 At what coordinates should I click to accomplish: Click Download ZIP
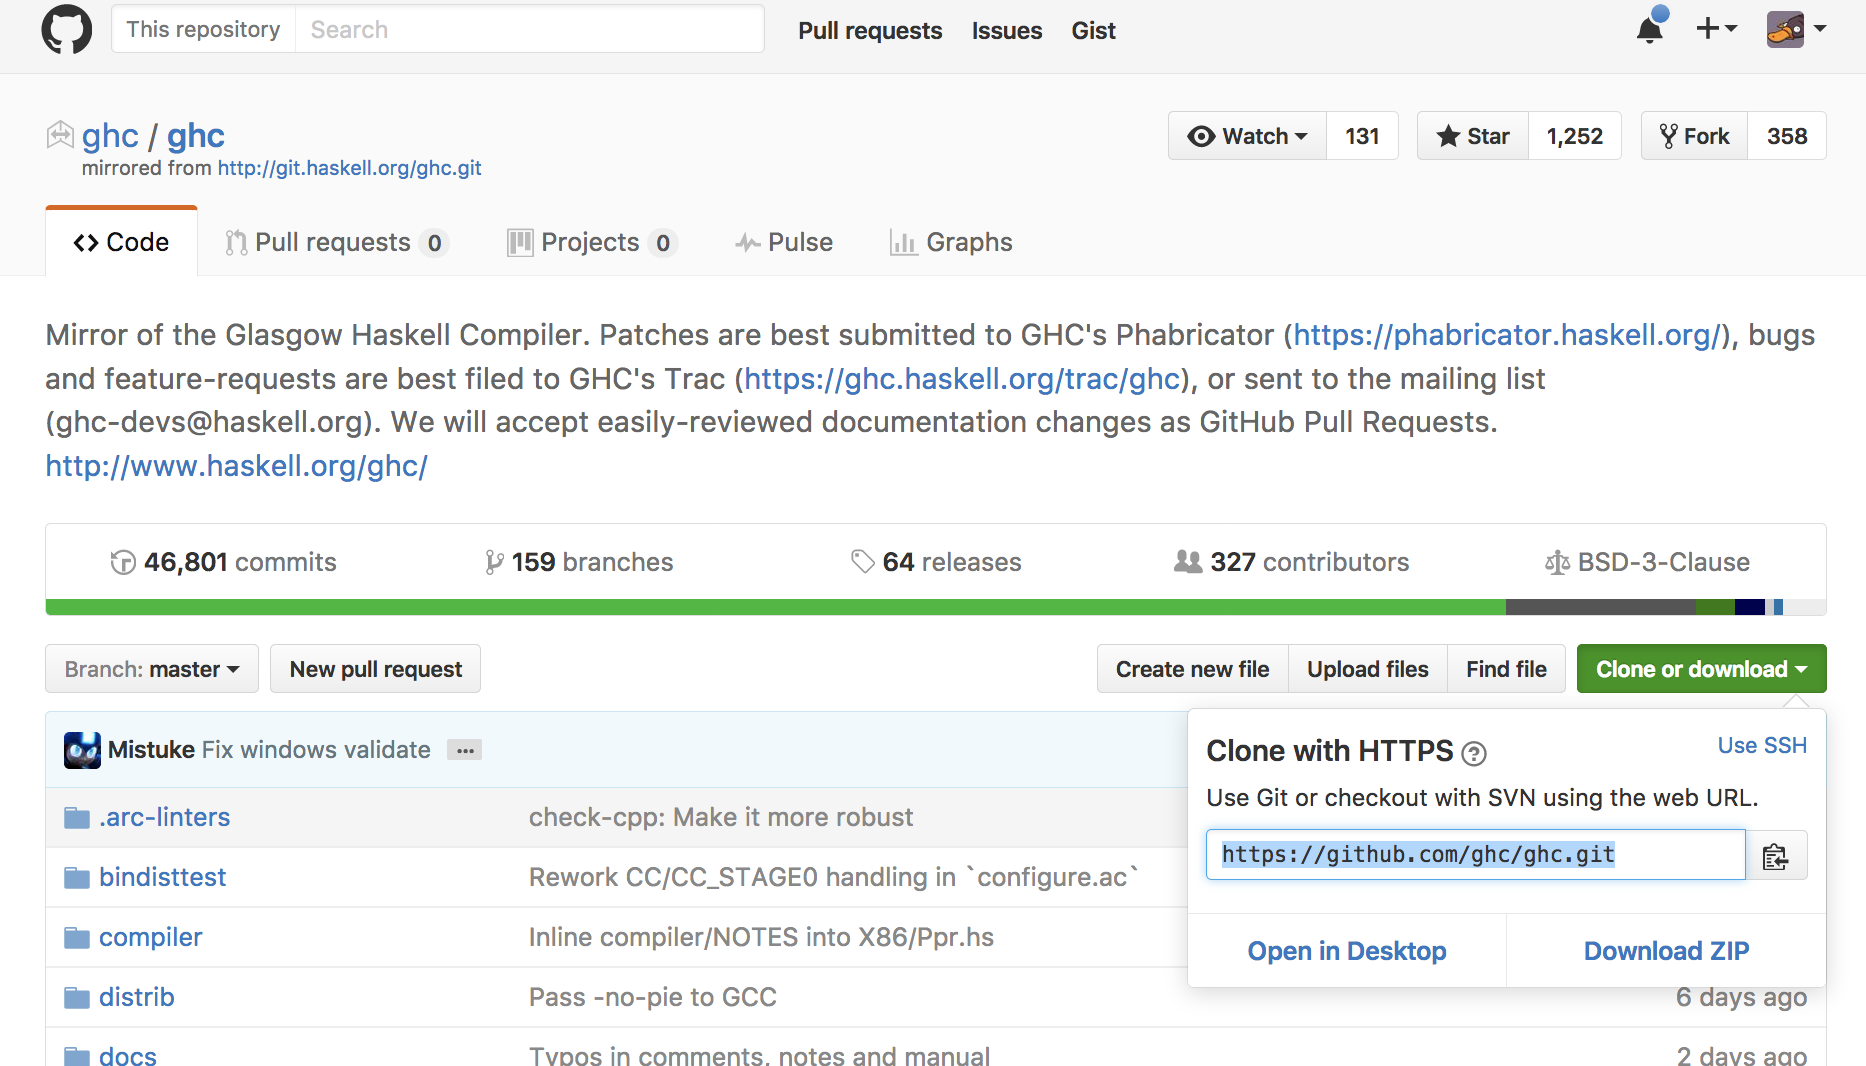point(1667,951)
